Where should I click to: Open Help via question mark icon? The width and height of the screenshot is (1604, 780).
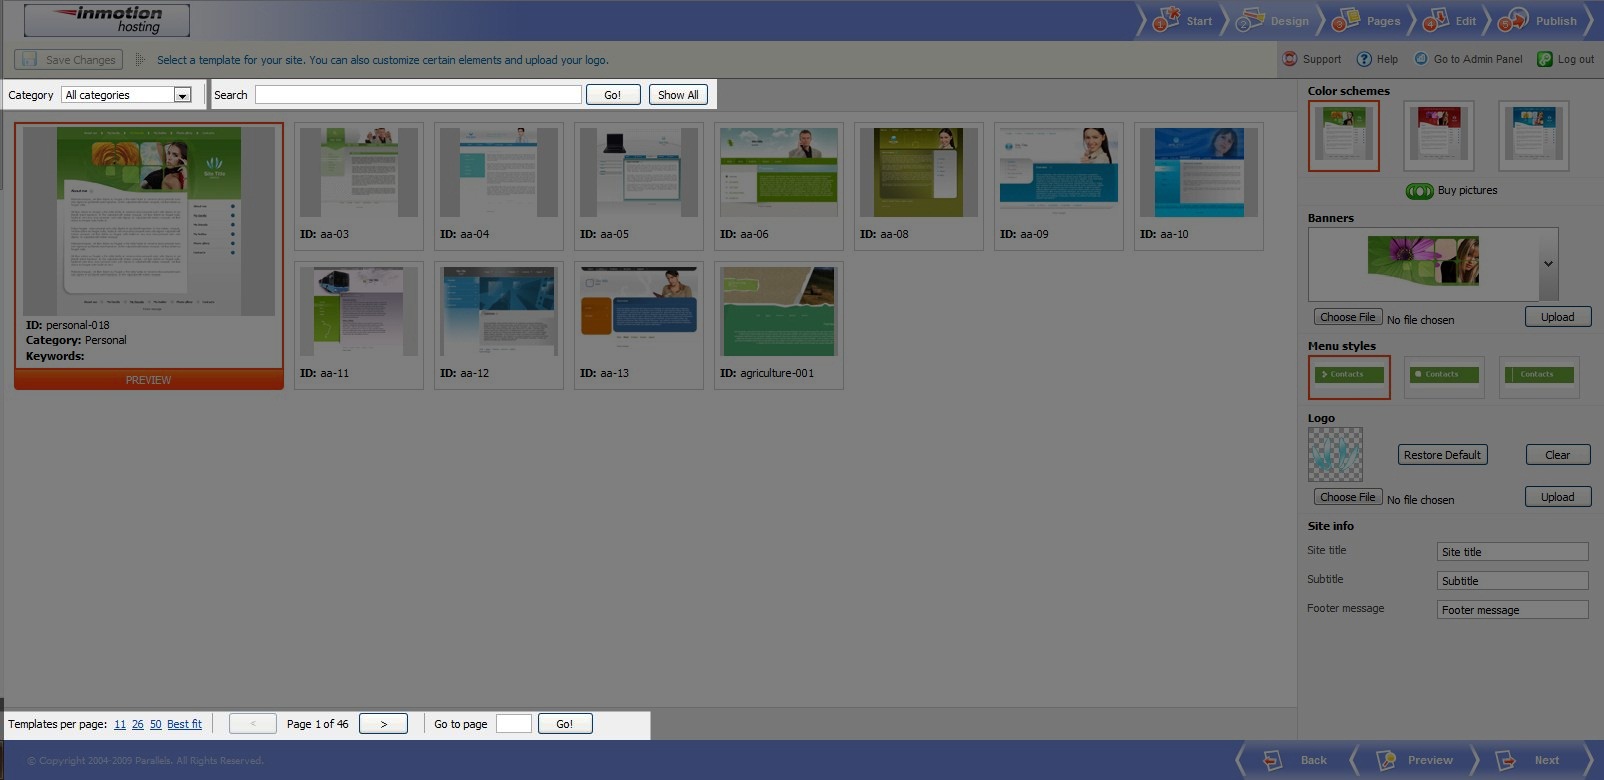[x=1364, y=59]
